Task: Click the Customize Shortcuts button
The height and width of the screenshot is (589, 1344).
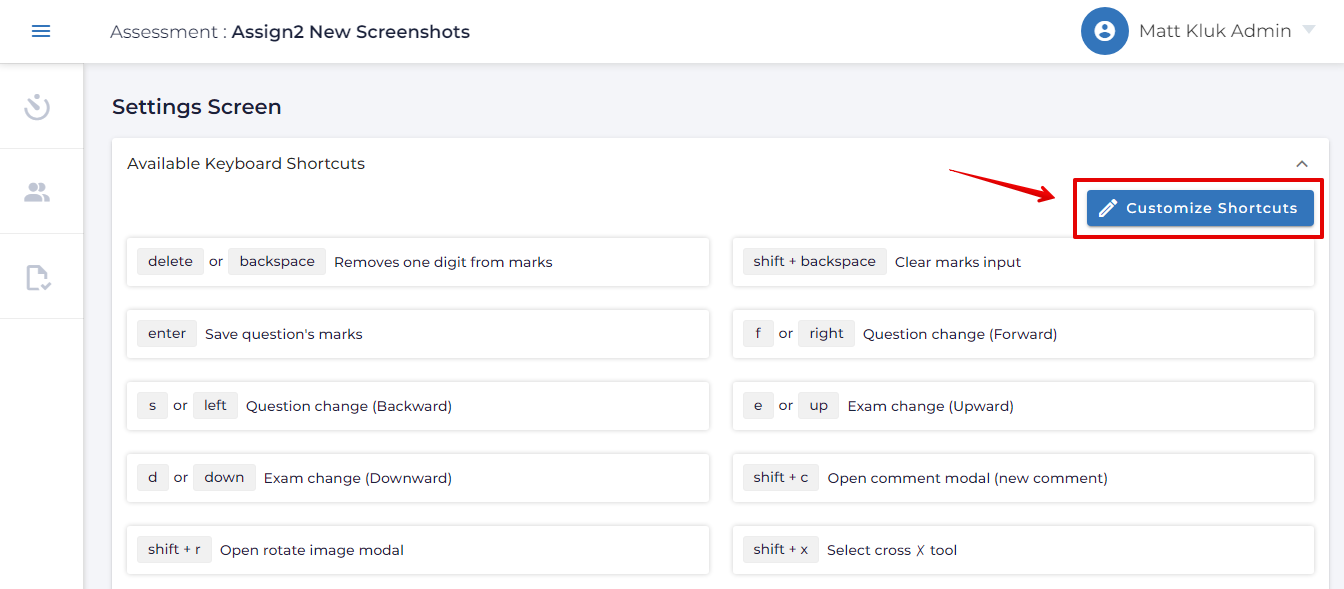Action: [1200, 208]
